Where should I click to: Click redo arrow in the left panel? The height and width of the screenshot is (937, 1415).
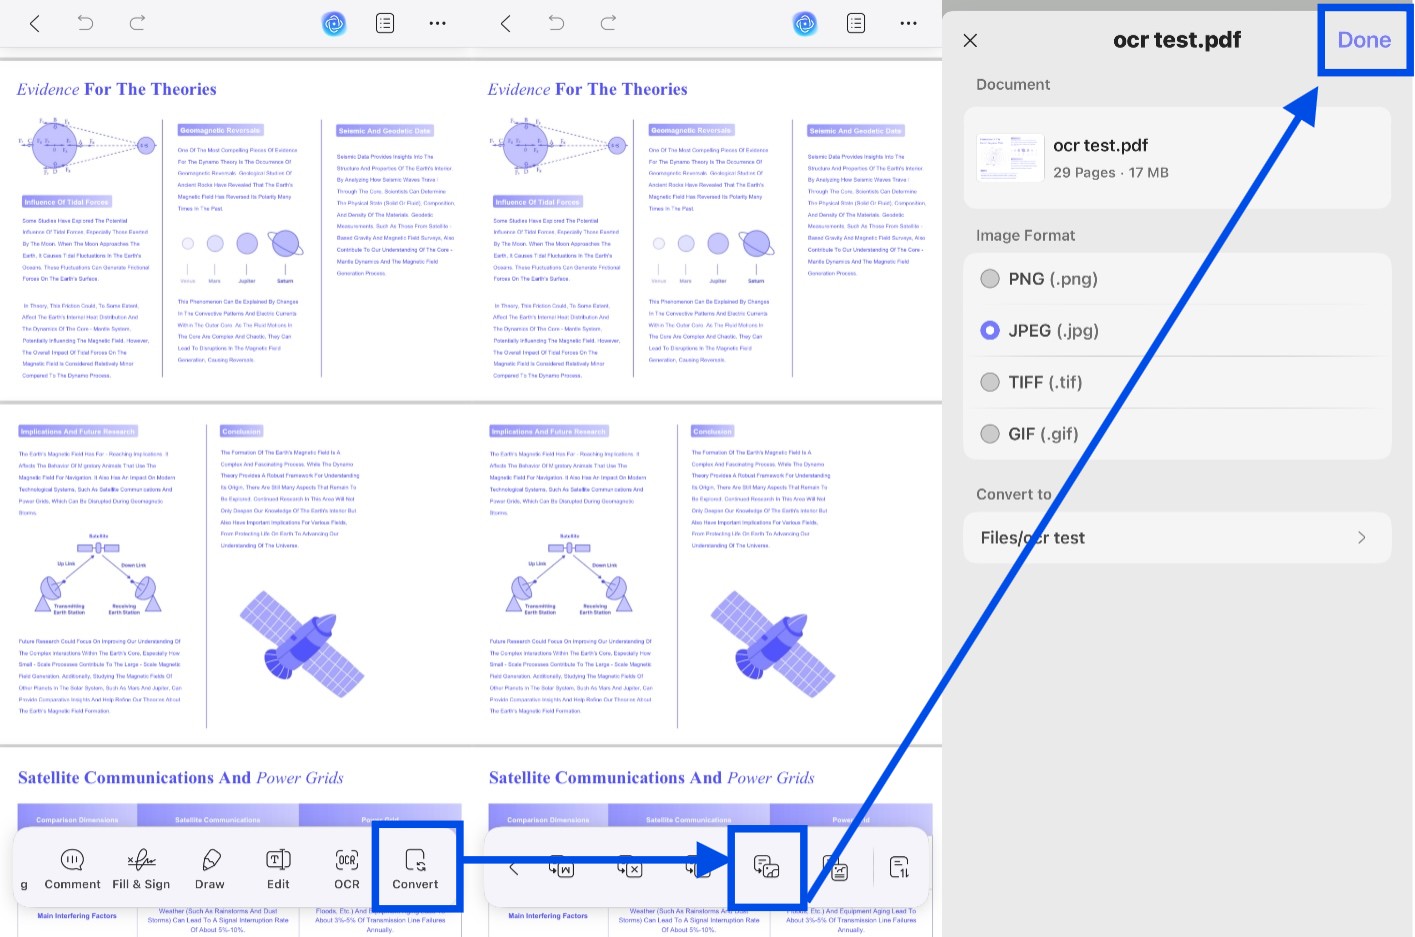pyautogui.click(x=137, y=23)
